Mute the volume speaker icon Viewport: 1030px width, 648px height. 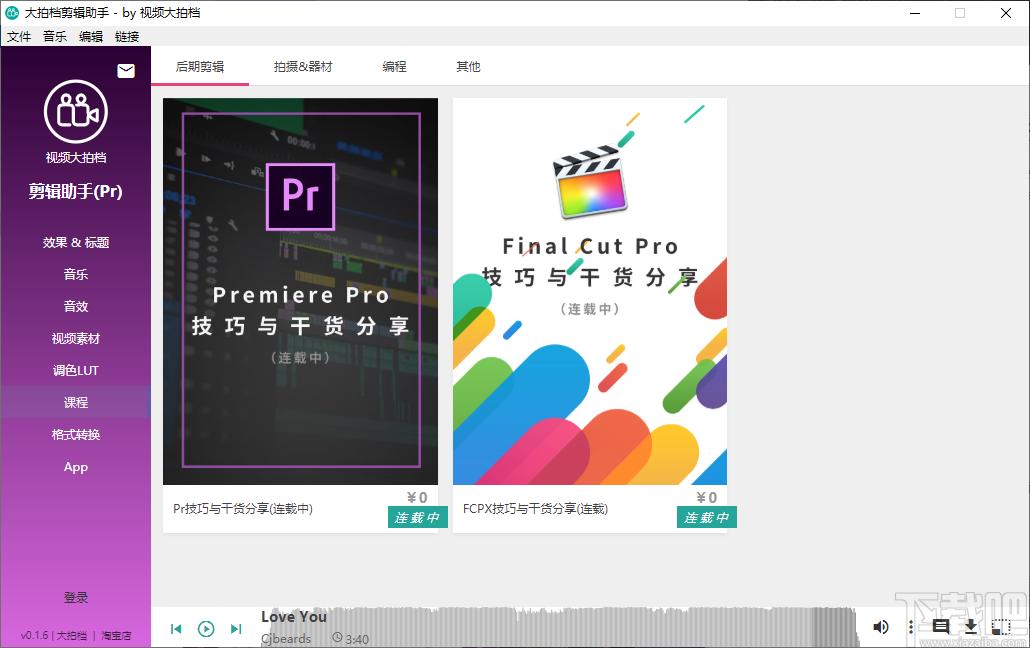tap(880, 627)
